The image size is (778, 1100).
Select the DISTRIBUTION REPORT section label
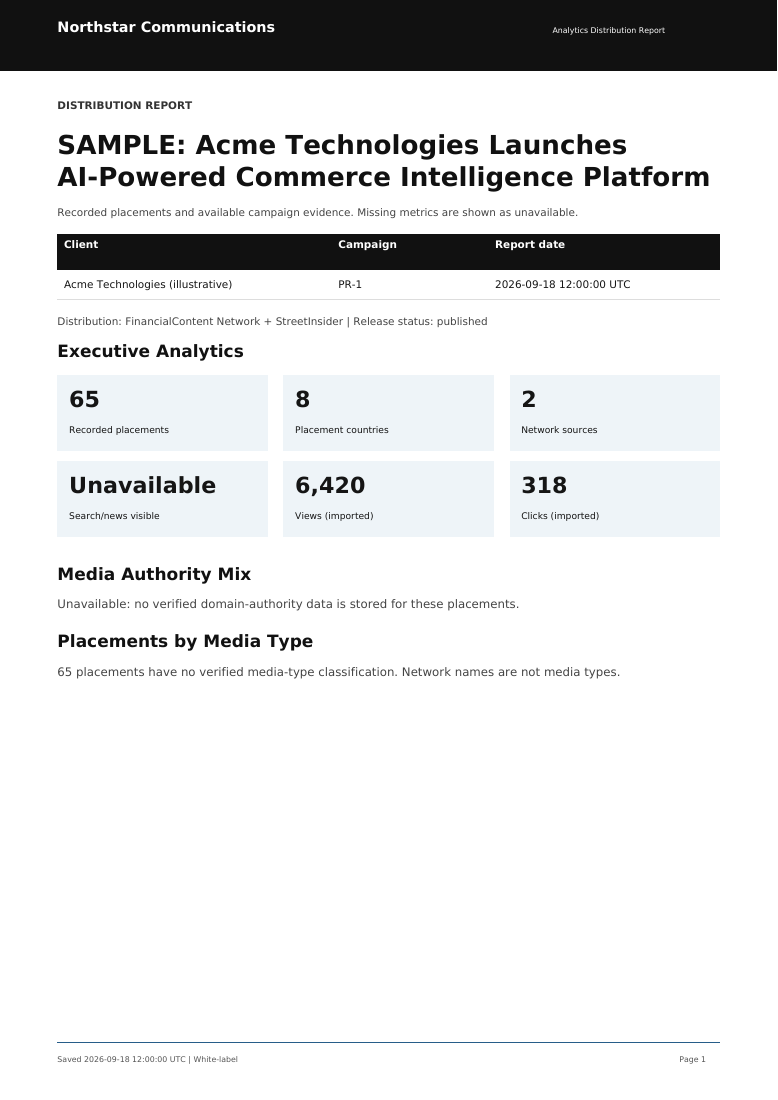(x=125, y=105)
